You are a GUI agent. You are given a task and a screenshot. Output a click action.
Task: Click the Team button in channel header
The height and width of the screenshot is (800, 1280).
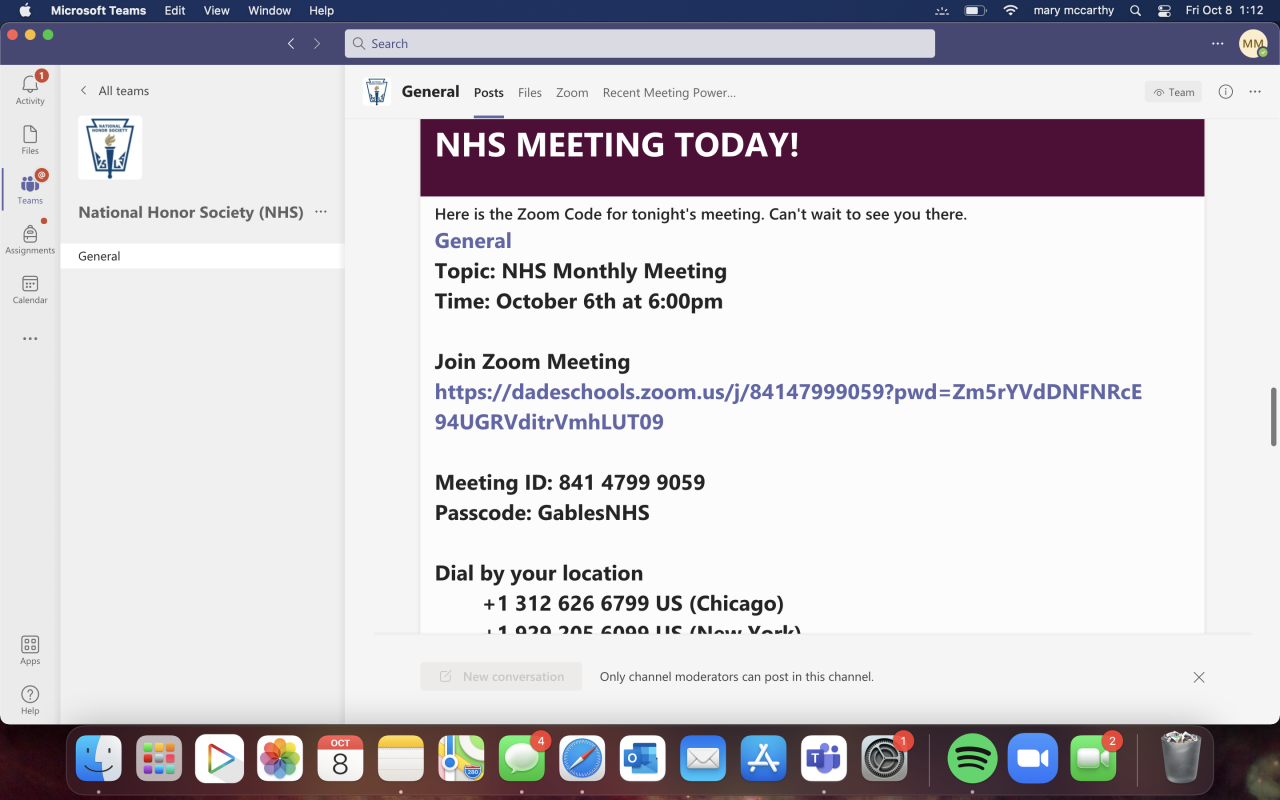(1174, 92)
